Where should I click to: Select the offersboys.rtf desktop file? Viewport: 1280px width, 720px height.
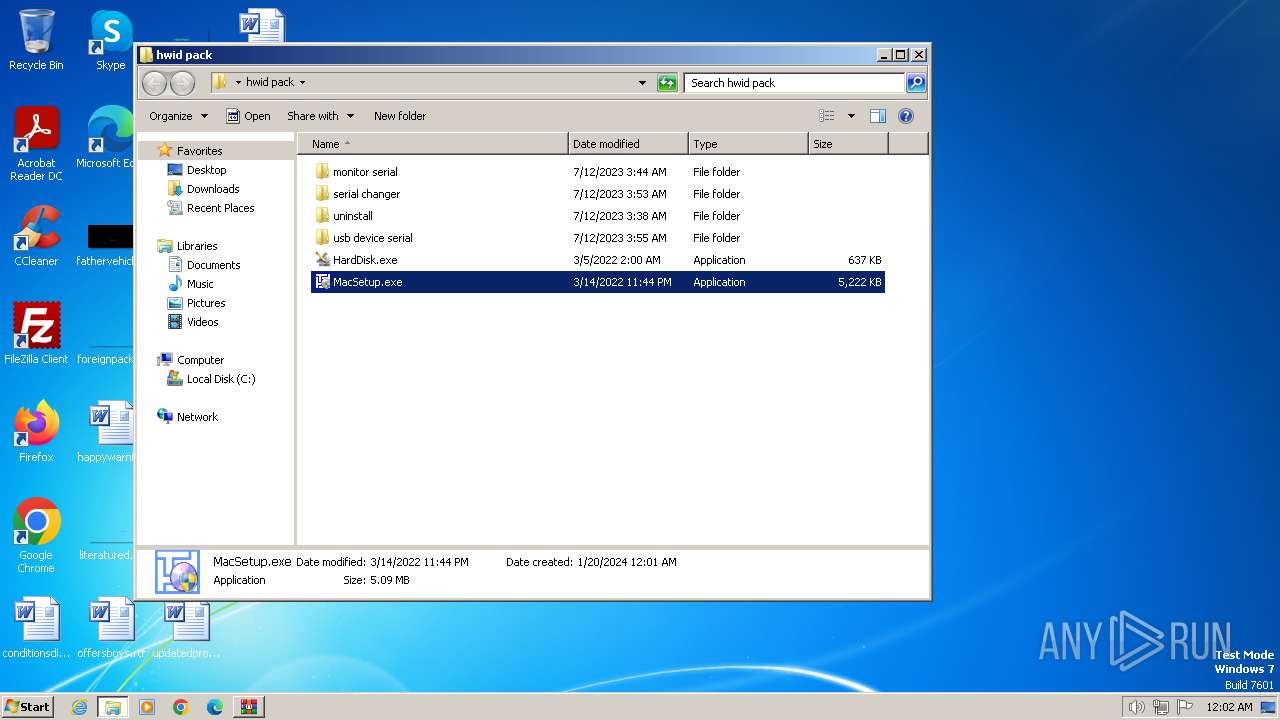click(111, 628)
